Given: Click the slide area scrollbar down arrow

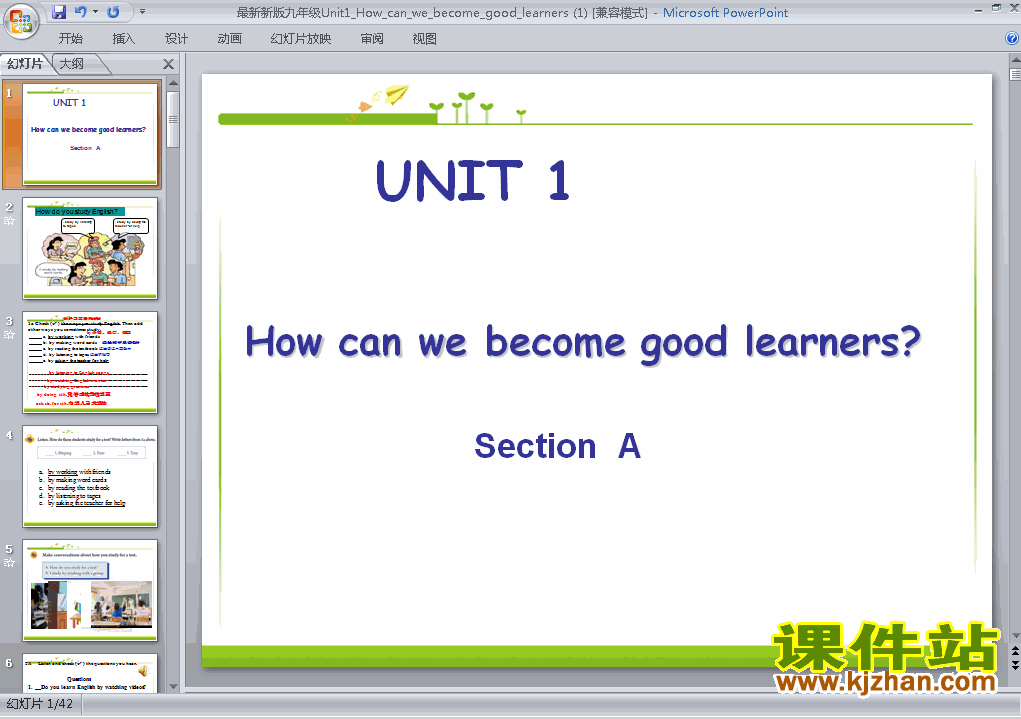Looking at the screenshot, I should coord(1015,635).
